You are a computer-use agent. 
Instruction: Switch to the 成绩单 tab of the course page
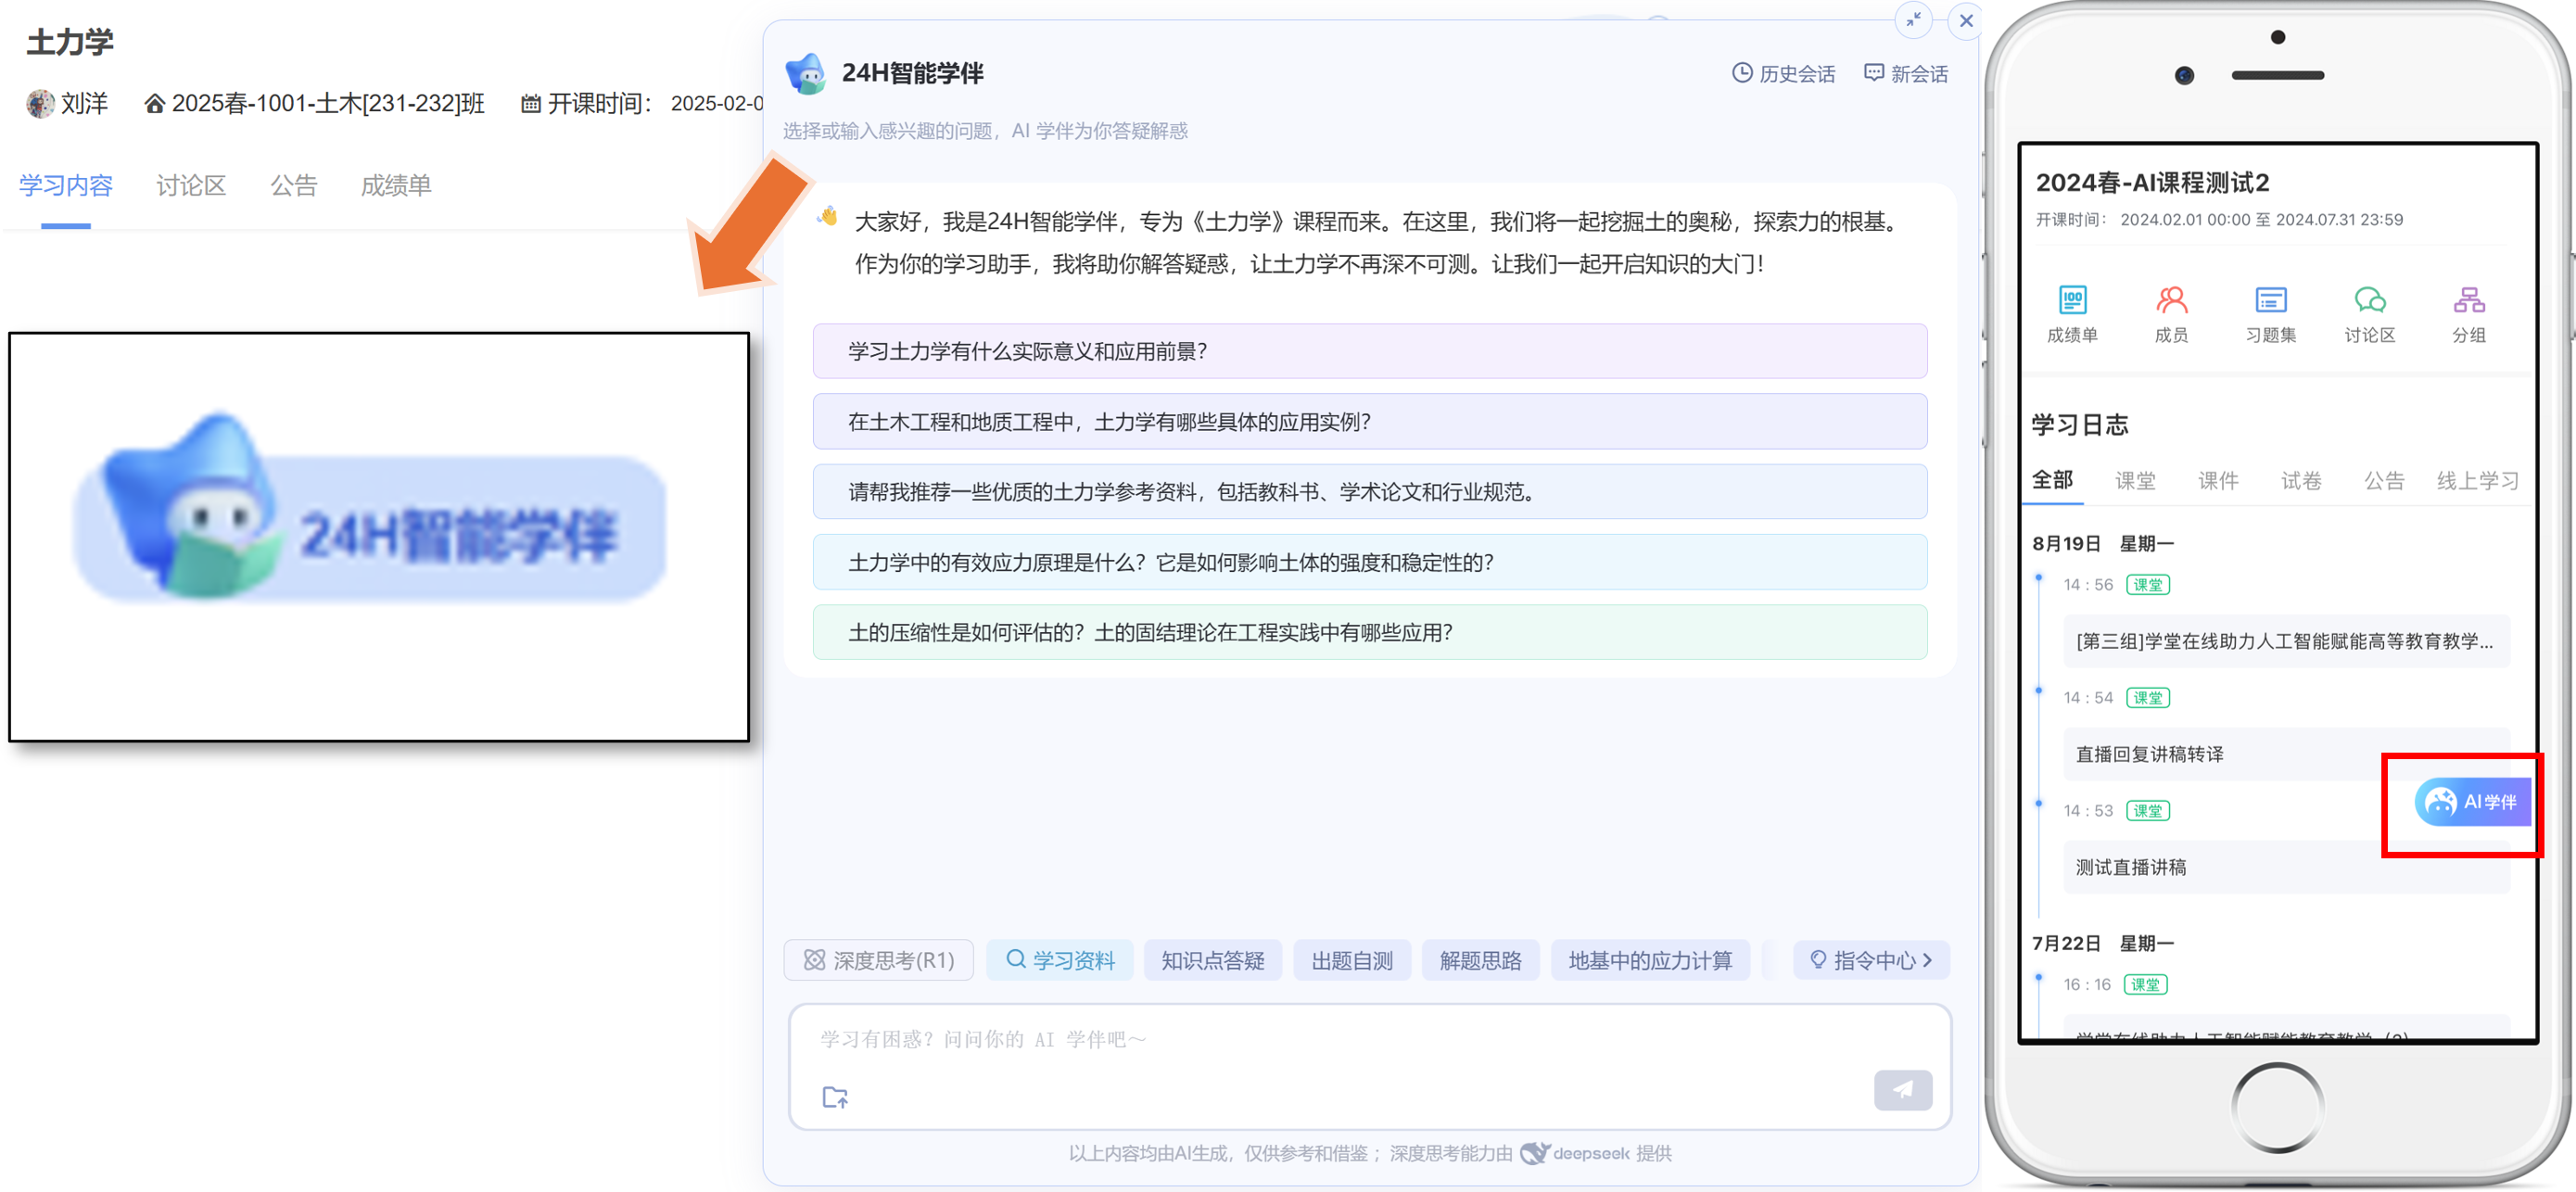[396, 185]
